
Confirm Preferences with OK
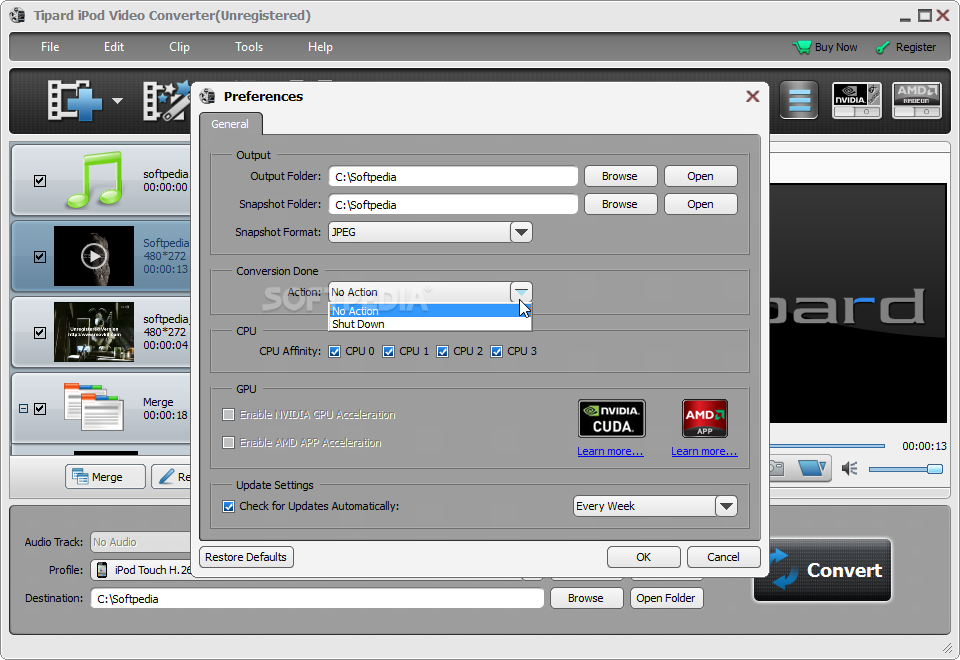tap(643, 557)
